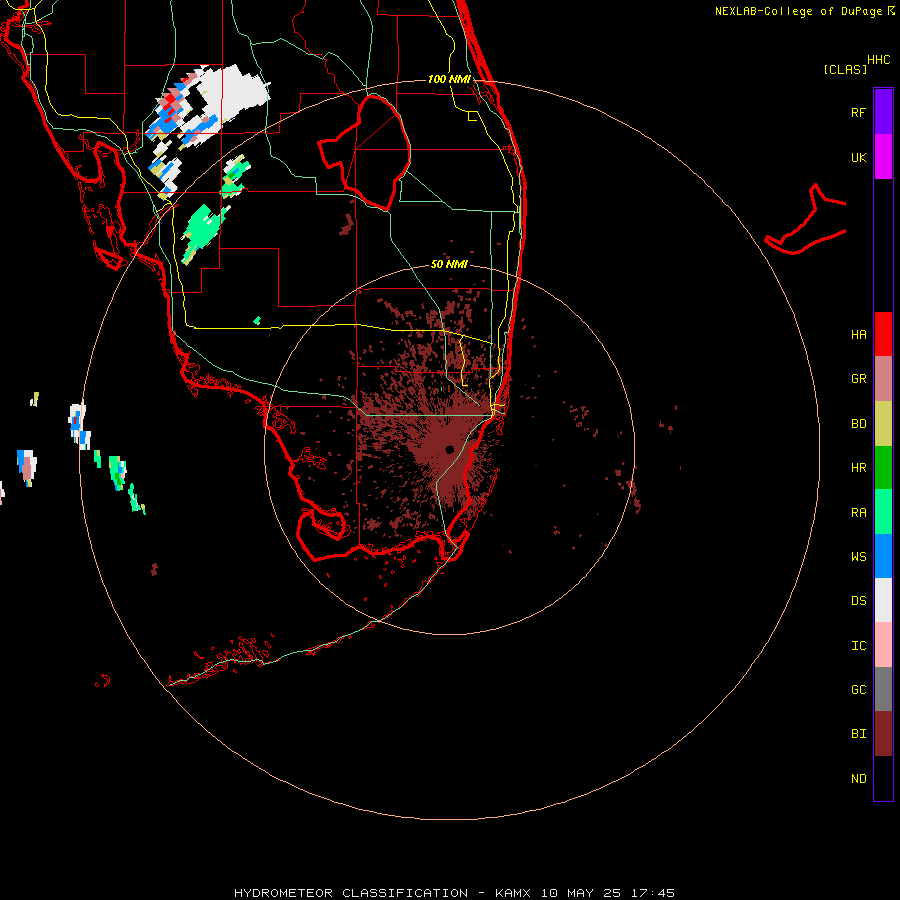
Task: Click the GR legend label
Action: (x=858, y=379)
